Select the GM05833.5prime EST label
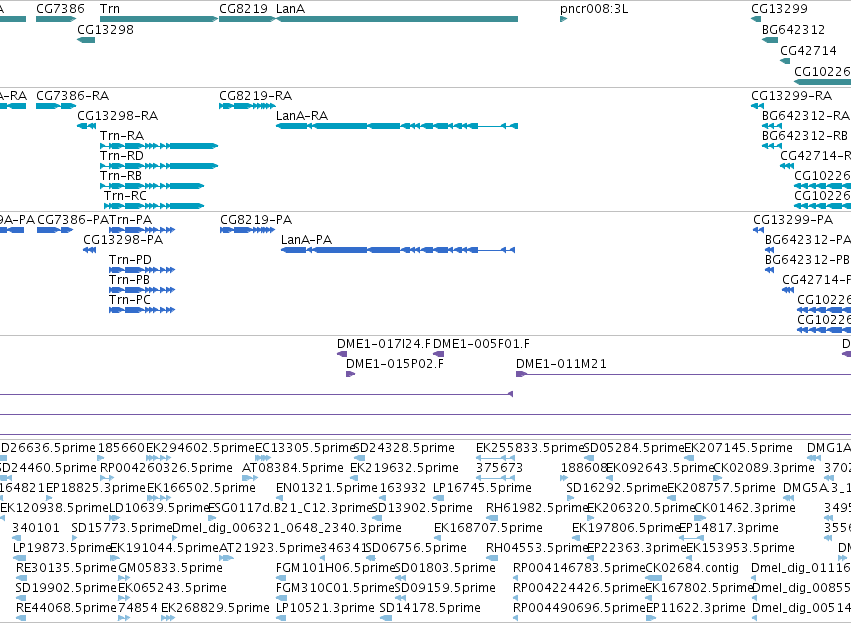This screenshot has height=623, width=851. coord(170,569)
